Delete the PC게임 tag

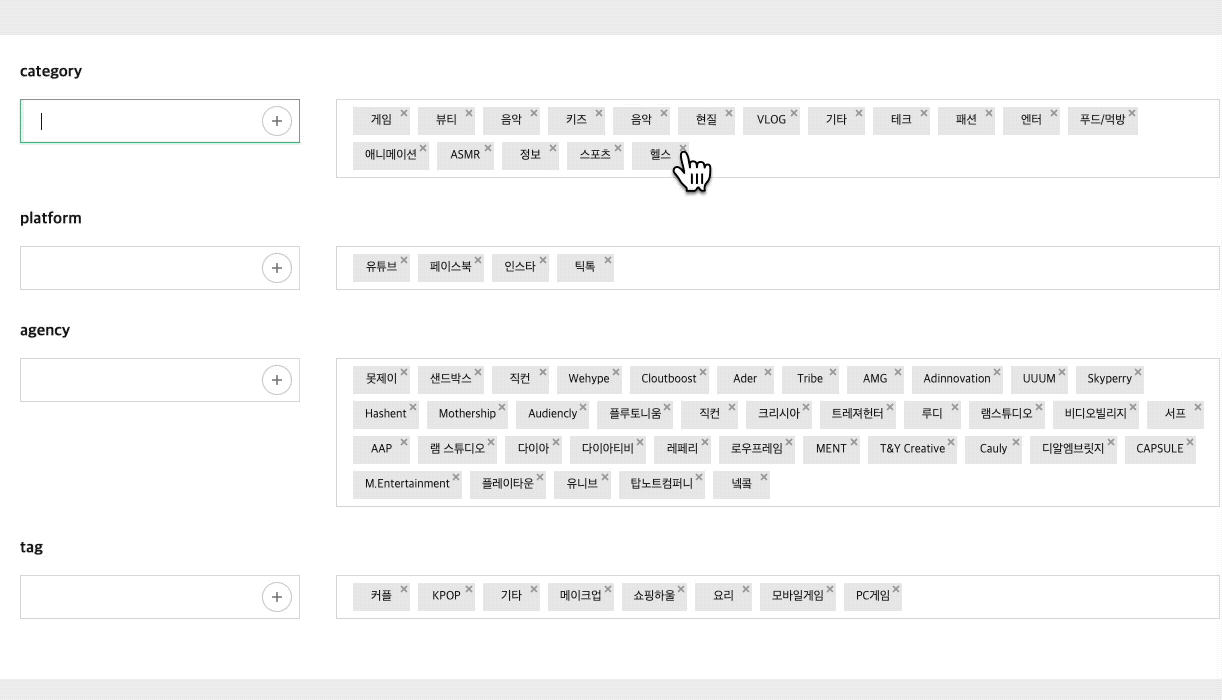point(896,588)
